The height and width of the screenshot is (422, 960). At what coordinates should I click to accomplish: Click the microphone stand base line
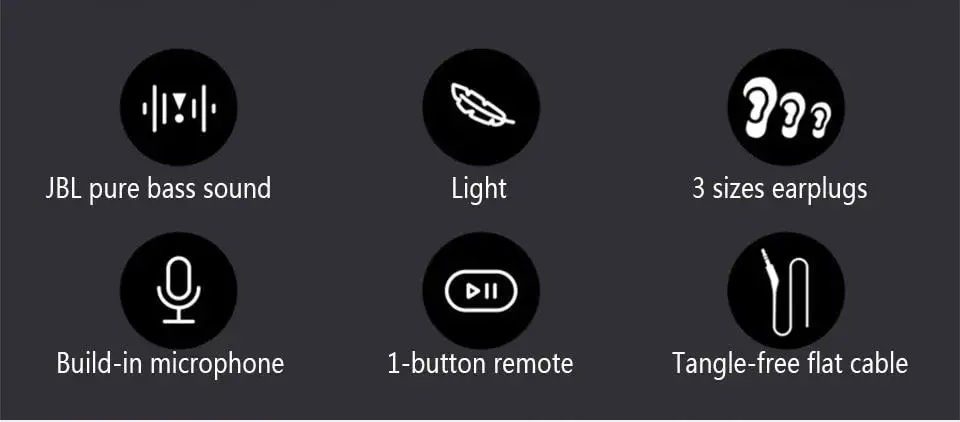point(178,321)
